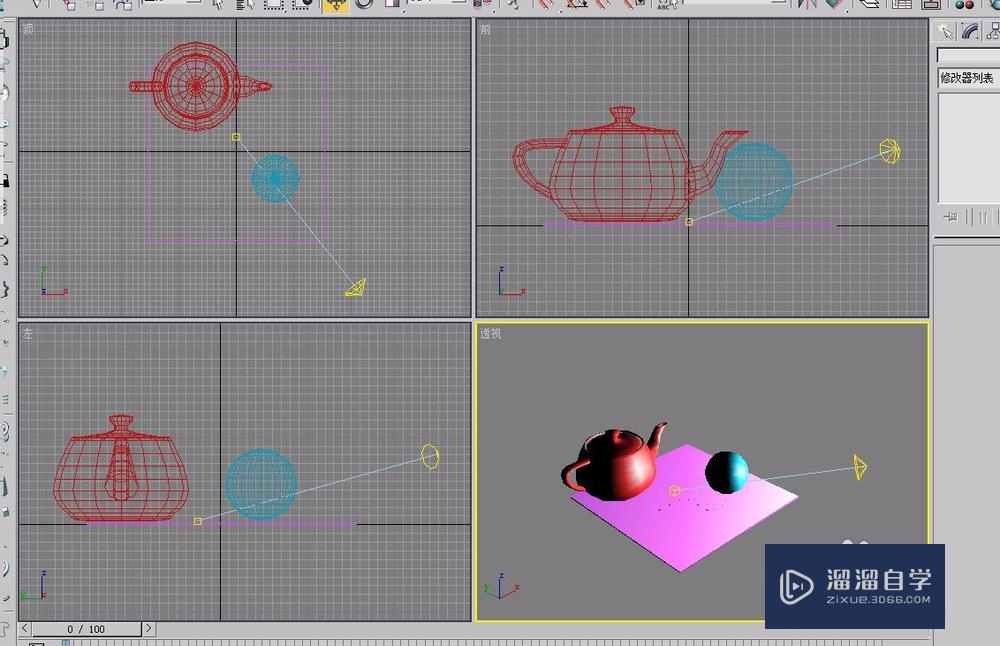This screenshot has width=1000, height=646.
Task: Pick the Select Object cursor tool
Action: click(218, 4)
